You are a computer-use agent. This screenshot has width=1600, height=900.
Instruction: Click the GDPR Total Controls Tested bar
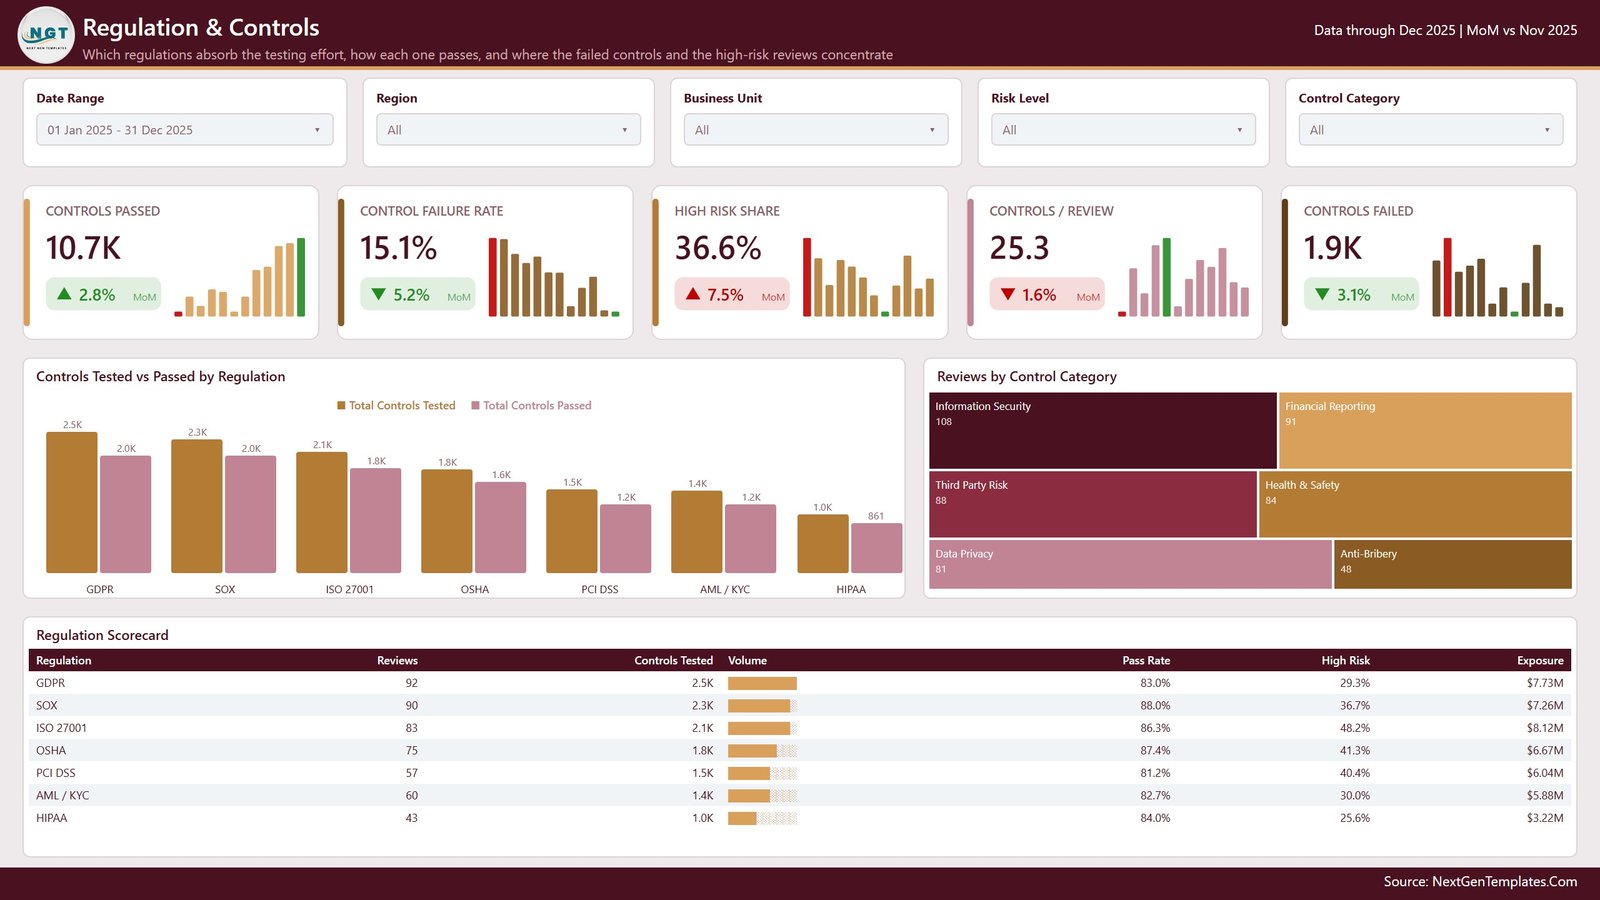72,503
